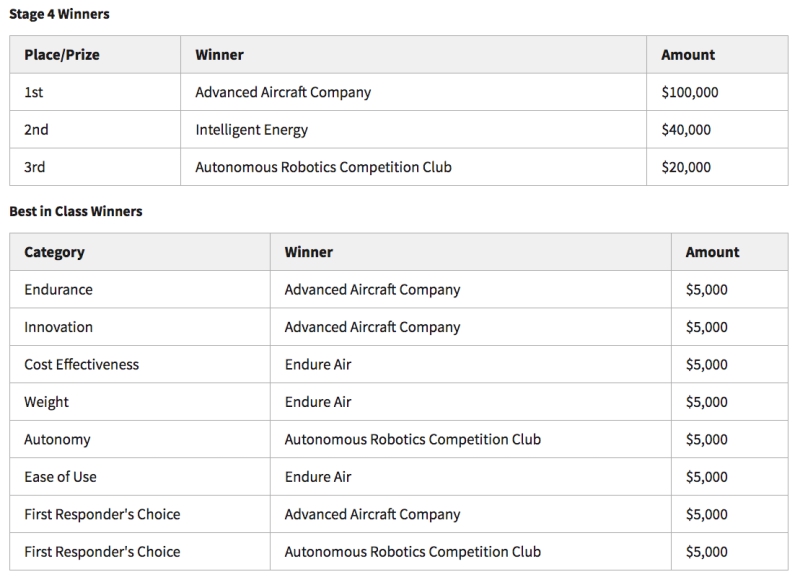Select the "Innovation" category cell
This screenshot has height=582, width=800.
(x=58, y=327)
